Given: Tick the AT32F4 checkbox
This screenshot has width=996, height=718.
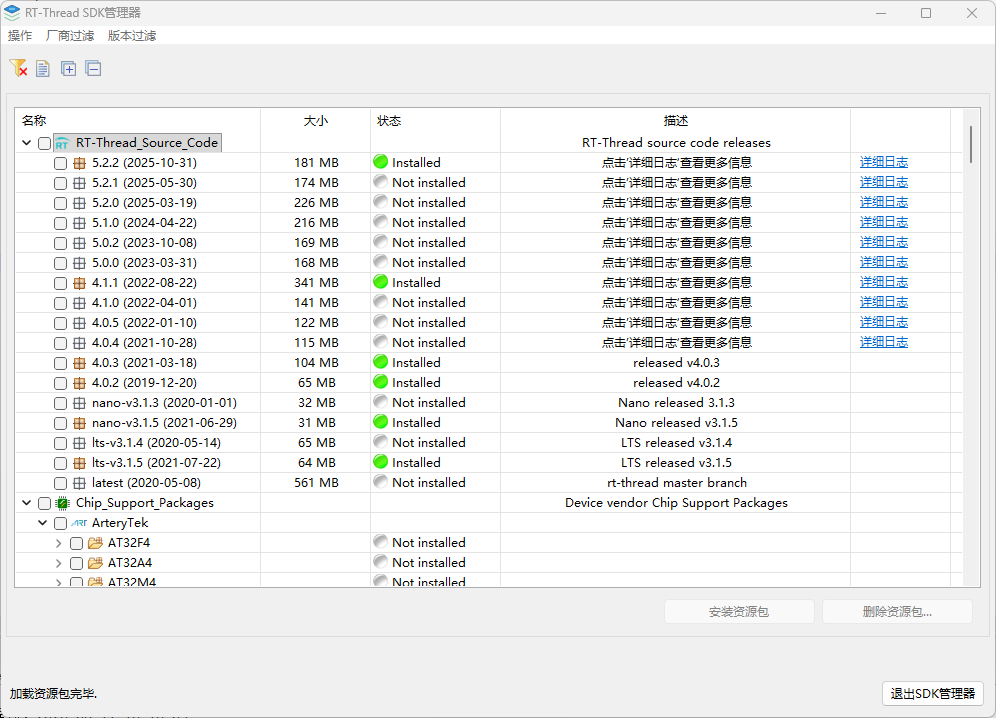Looking at the screenshot, I should [x=76, y=543].
